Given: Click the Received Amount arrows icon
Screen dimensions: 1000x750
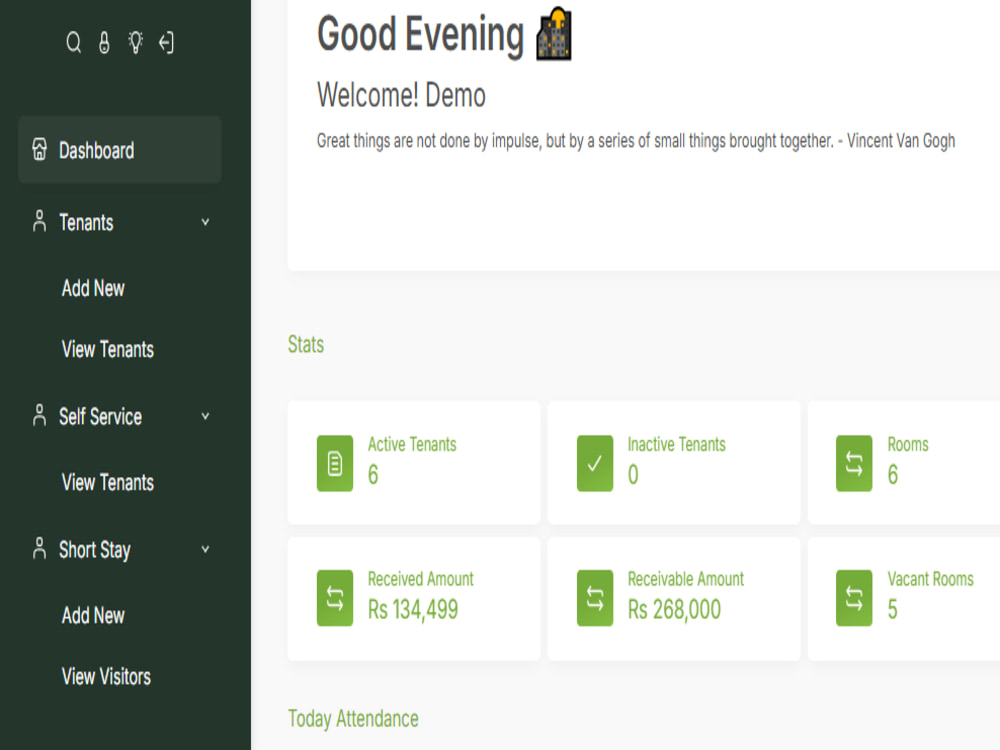Looking at the screenshot, I should coord(335,598).
